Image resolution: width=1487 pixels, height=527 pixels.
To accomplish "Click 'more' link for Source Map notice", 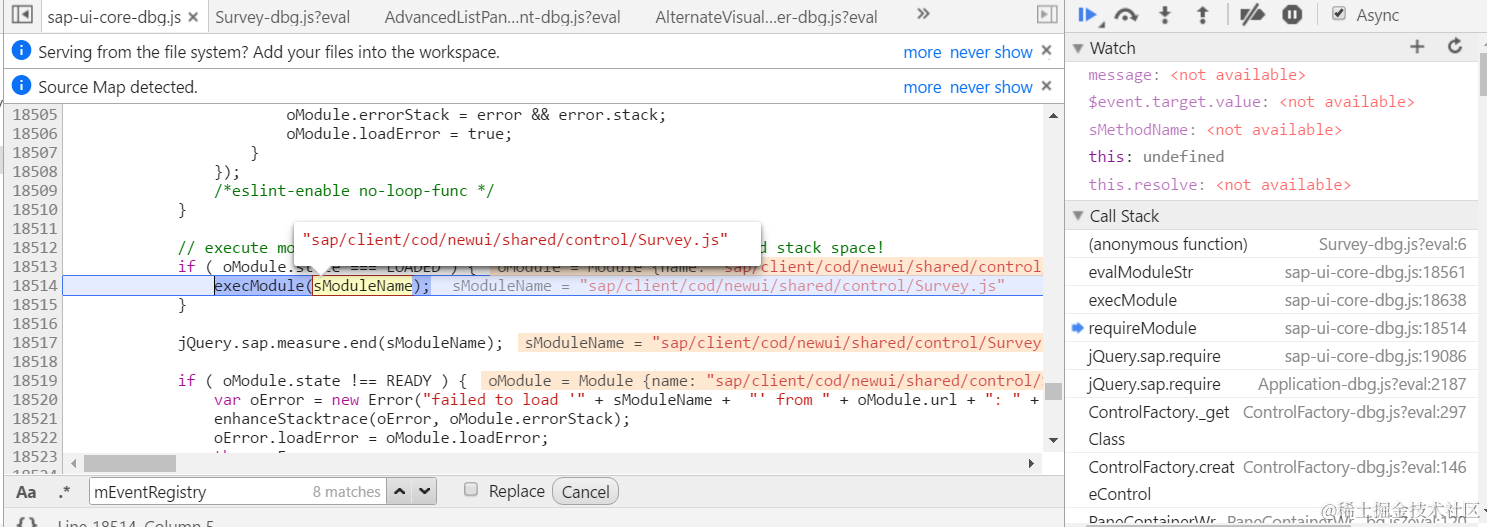I will click(x=922, y=87).
